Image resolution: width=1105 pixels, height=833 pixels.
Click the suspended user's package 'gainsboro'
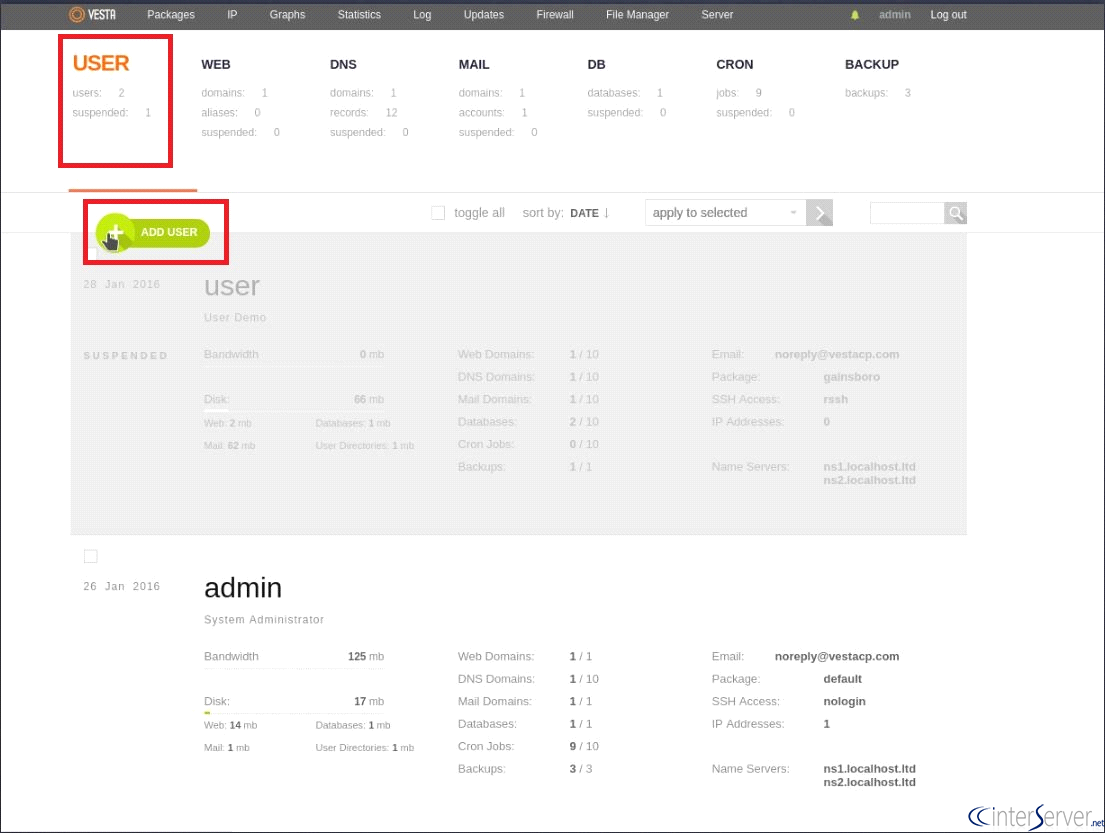click(852, 377)
